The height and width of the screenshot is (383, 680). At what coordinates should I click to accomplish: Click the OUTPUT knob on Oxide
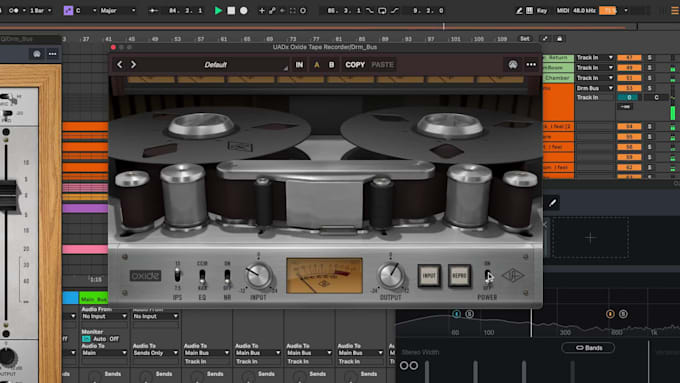click(x=391, y=275)
